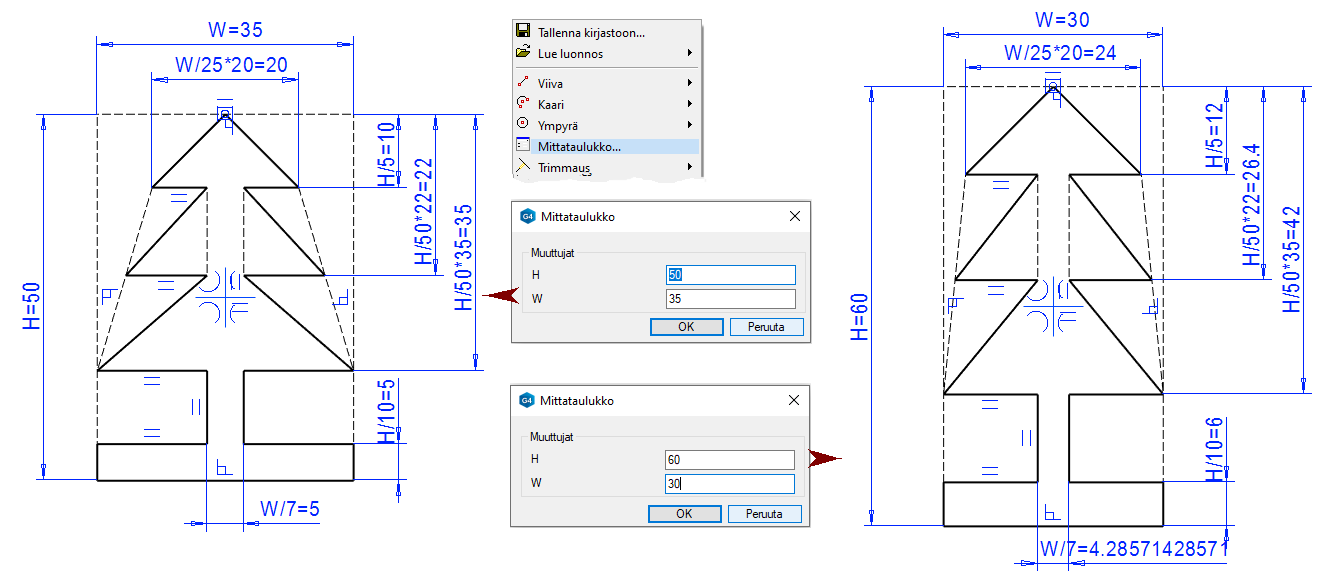Click the floppy disk icon beside Tallenna kirjastoon
The height and width of the screenshot is (586, 1328).
(x=522, y=32)
